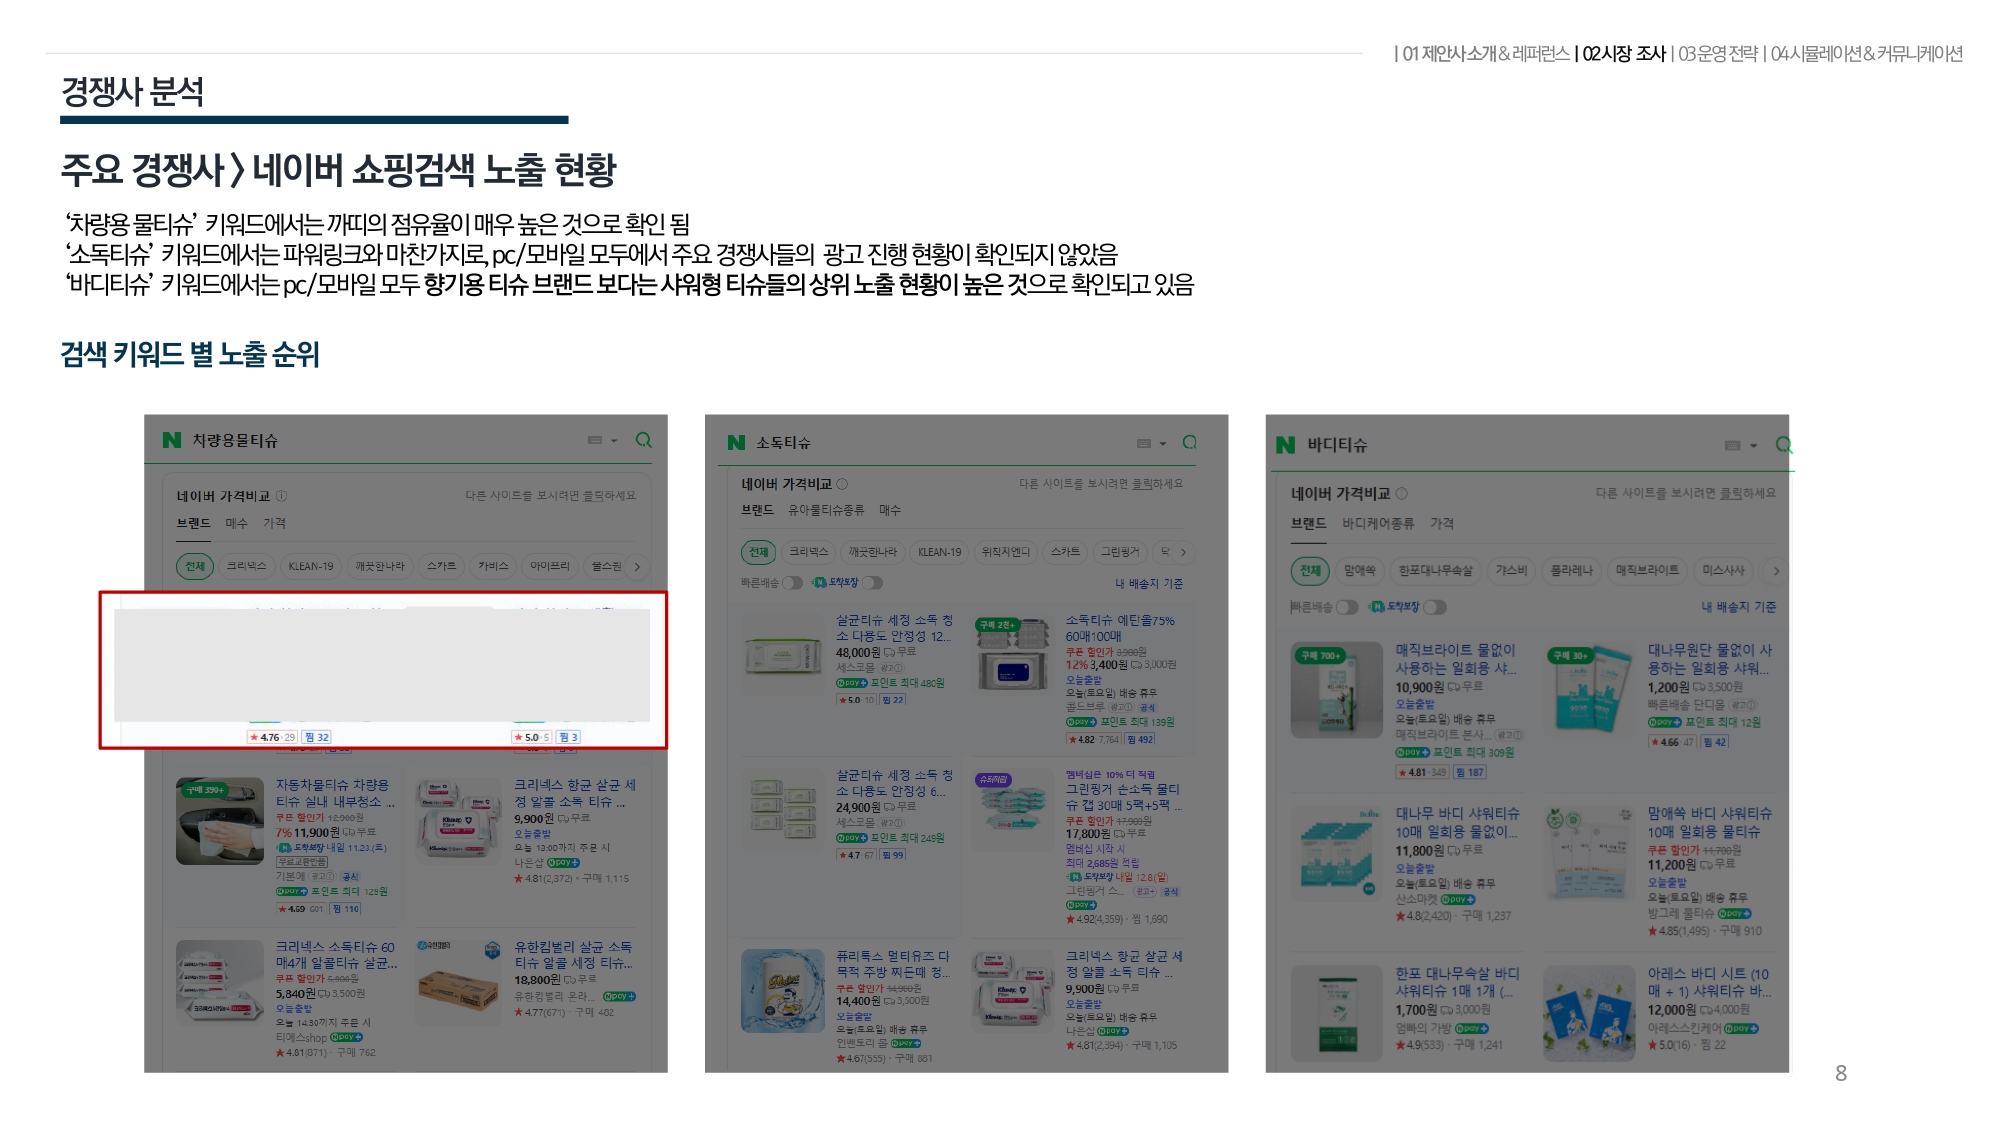Toggle 도착보장 switch in the 바디티슈 panel
This screenshot has width=2000, height=1125.
pyautogui.click(x=1435, y=607)
